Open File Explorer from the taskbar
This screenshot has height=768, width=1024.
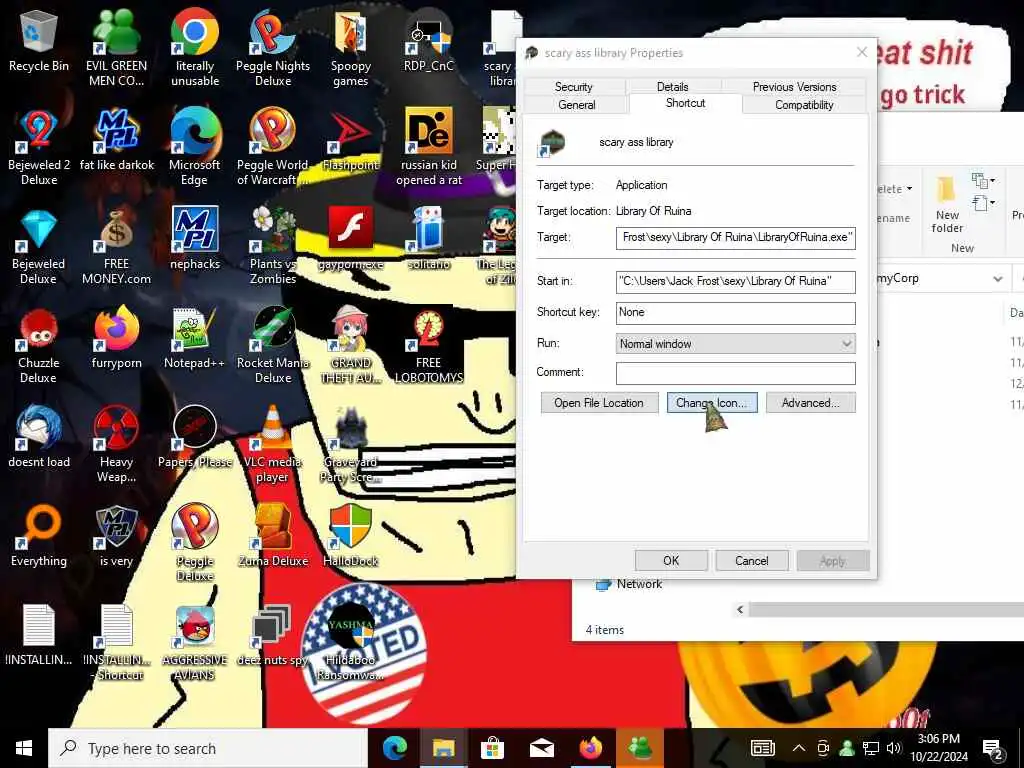tap(443, 748)
